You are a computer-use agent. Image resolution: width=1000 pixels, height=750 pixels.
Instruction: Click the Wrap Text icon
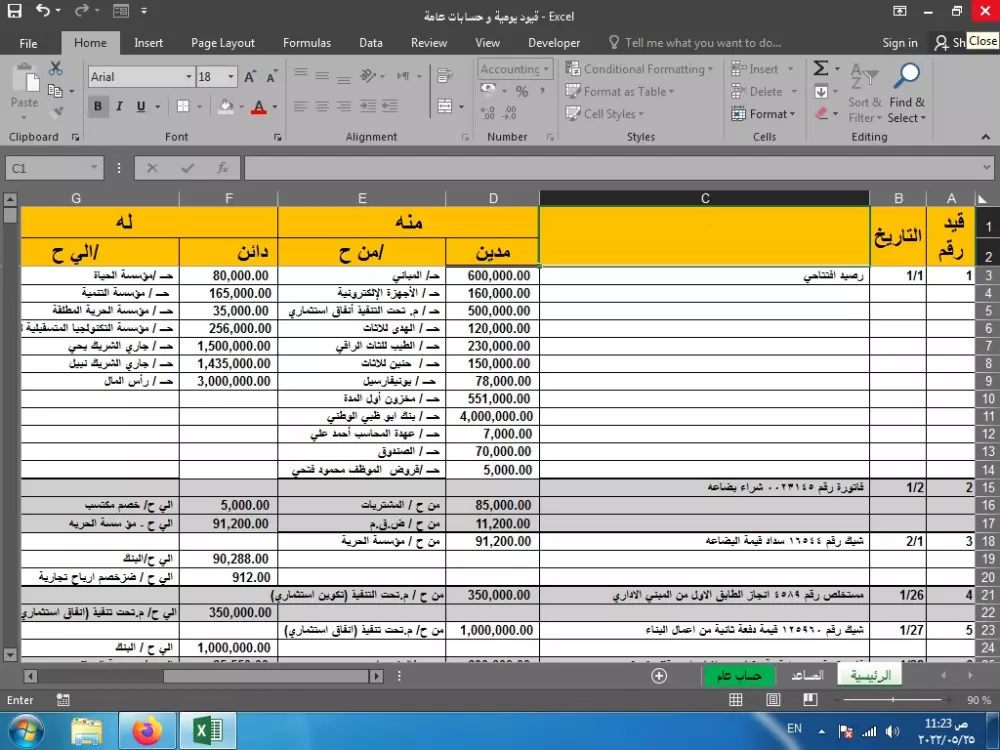pyautogui.click(x=445, y=76)
